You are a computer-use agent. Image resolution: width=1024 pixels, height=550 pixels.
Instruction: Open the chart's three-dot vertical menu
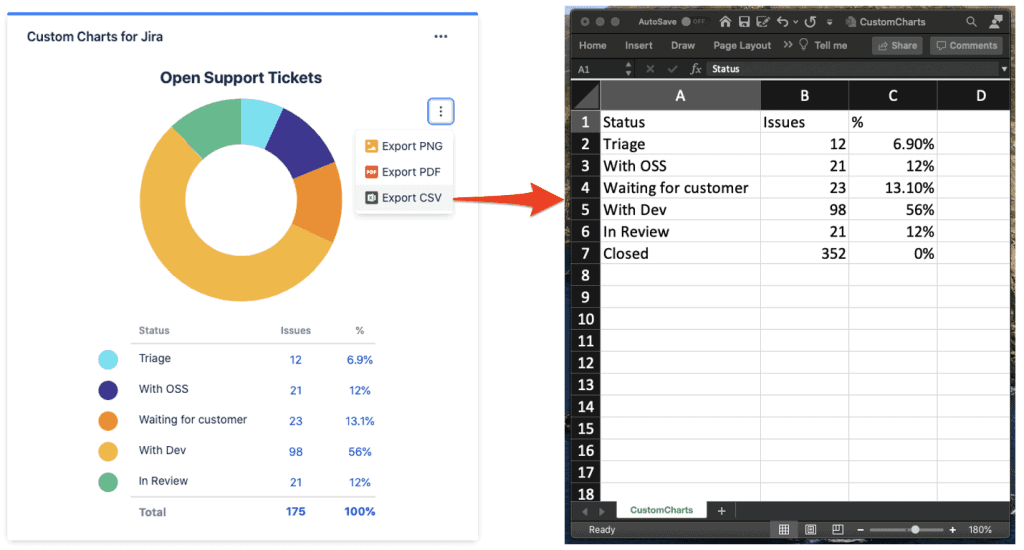click(441, 111)
